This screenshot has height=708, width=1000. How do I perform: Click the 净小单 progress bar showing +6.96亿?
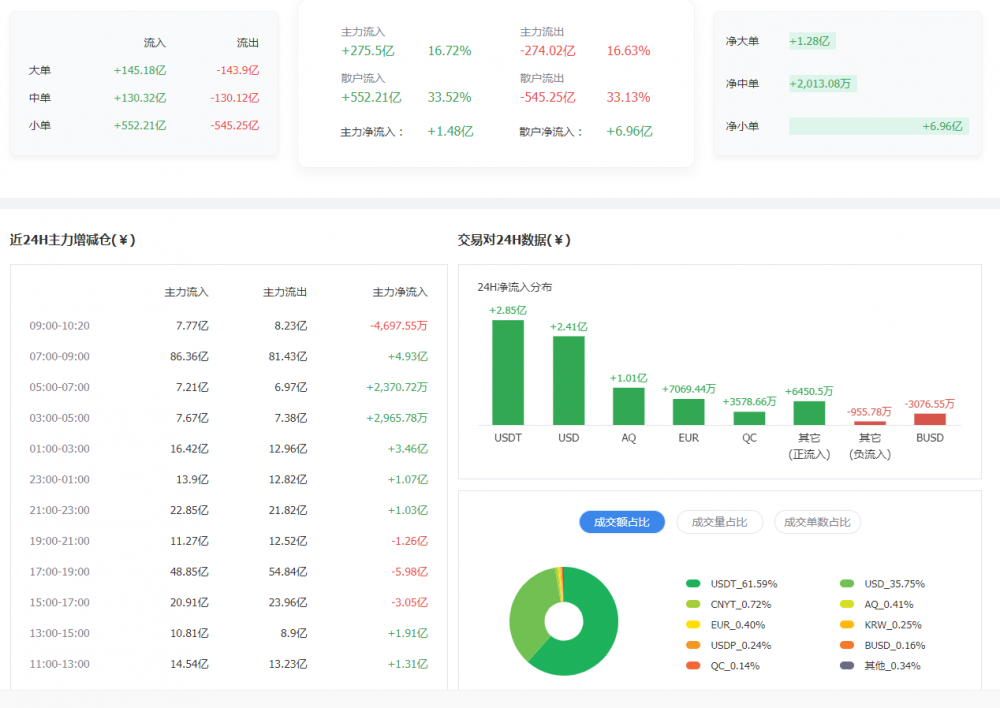[x=878, y=126]
